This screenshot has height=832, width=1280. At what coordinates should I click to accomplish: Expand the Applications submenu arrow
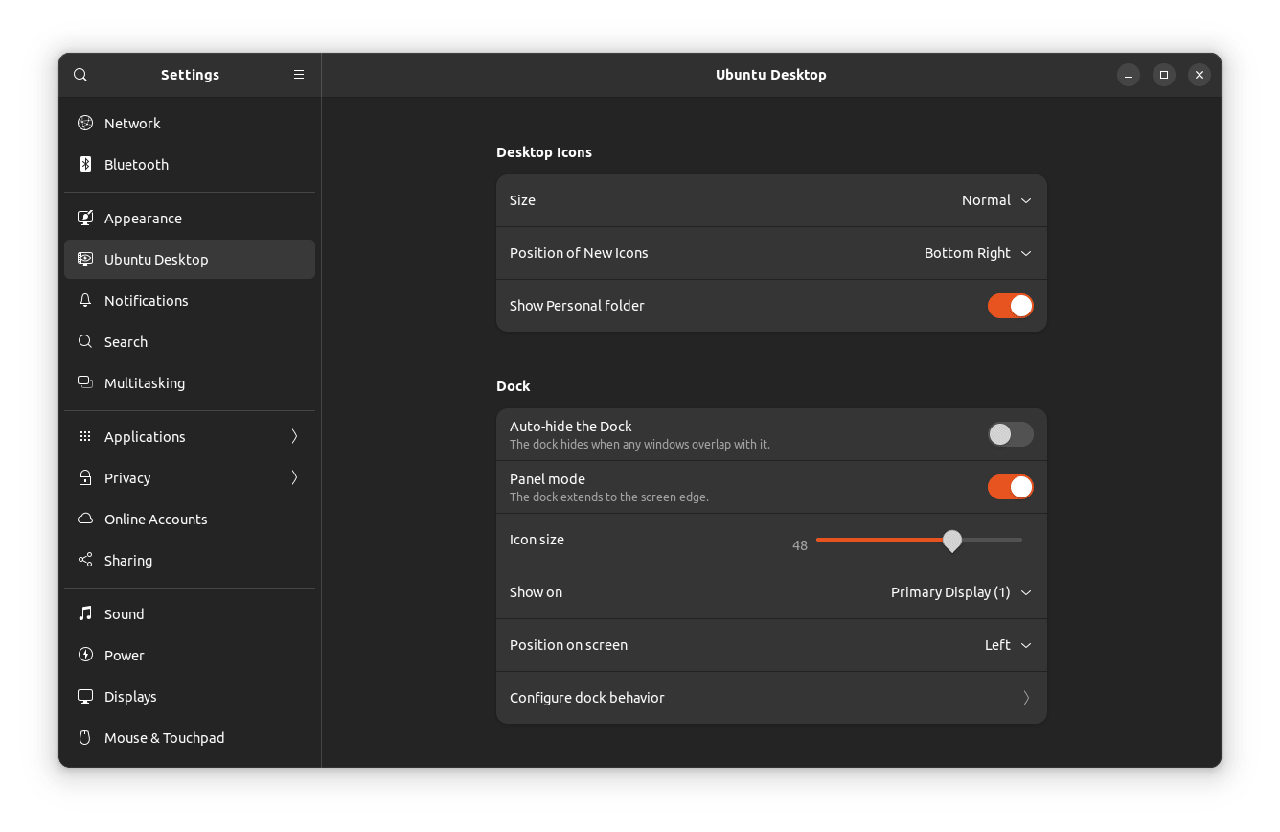pos(294,436)
